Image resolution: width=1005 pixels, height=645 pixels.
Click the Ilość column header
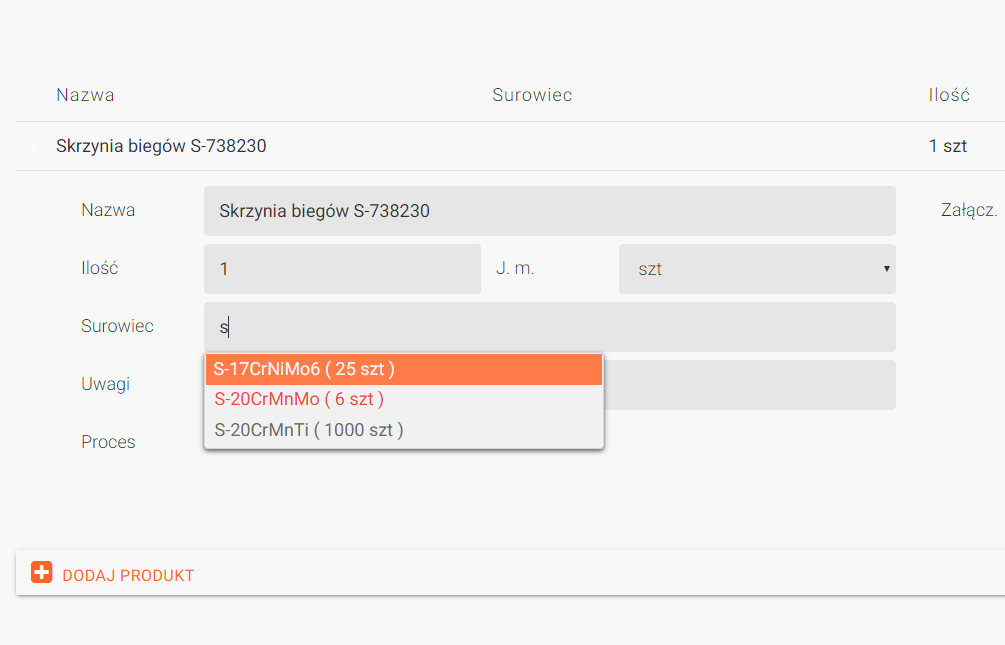pyautogui.click(x=949, y=95)
